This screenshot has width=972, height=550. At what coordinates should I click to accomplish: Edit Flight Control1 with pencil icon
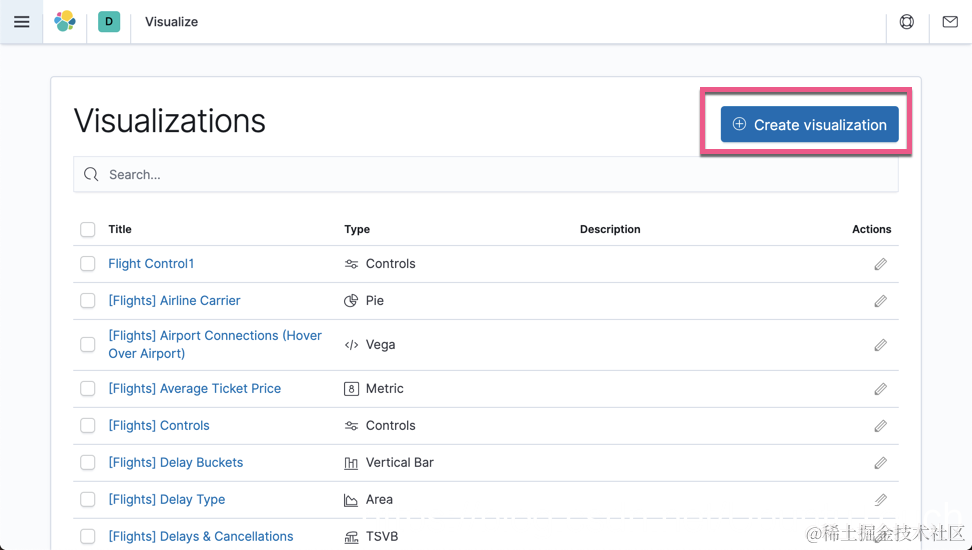[880, 264]
